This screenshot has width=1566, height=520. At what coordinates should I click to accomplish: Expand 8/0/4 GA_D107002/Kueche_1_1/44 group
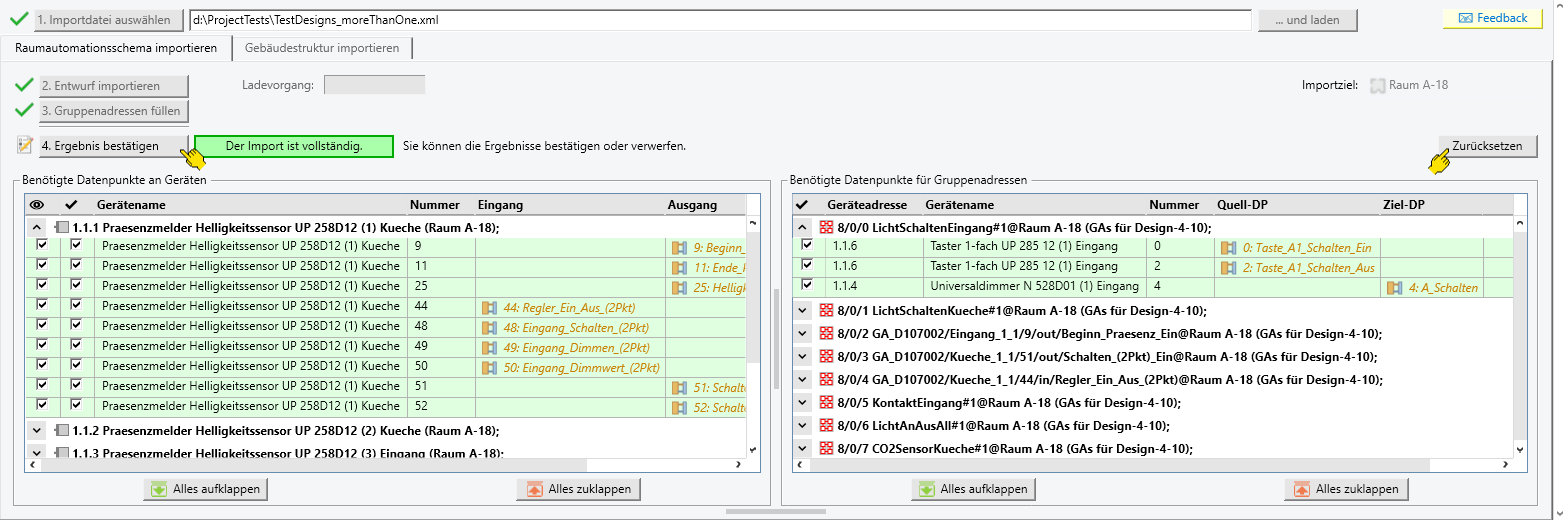tap(802, 380)
